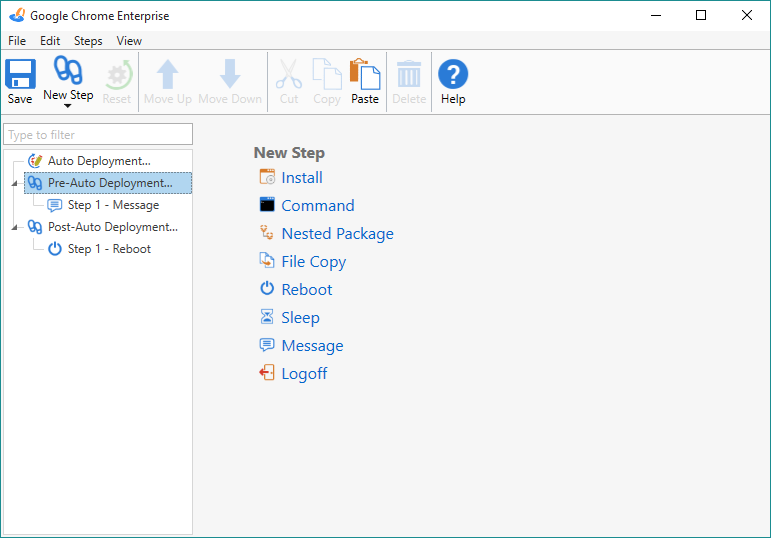Collapse the Pre-Auto Deployment node
The height and width of the screenshot is (538, 771).
click(x=14, y=183)
